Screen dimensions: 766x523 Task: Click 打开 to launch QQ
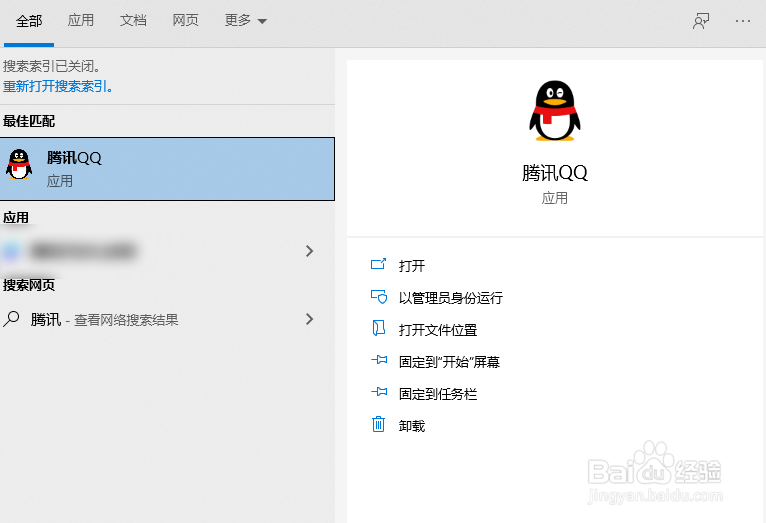412,266
